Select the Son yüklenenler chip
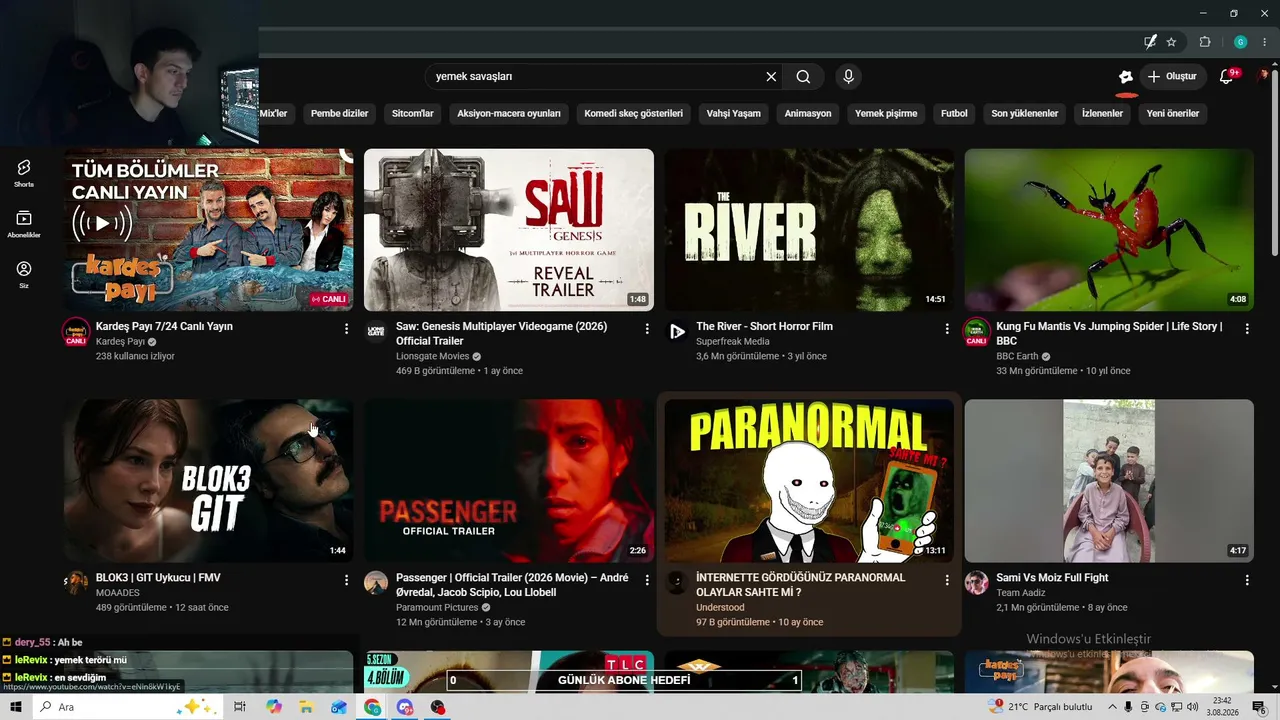Viewport: 1280px width, 720px height. [1025, 114]
